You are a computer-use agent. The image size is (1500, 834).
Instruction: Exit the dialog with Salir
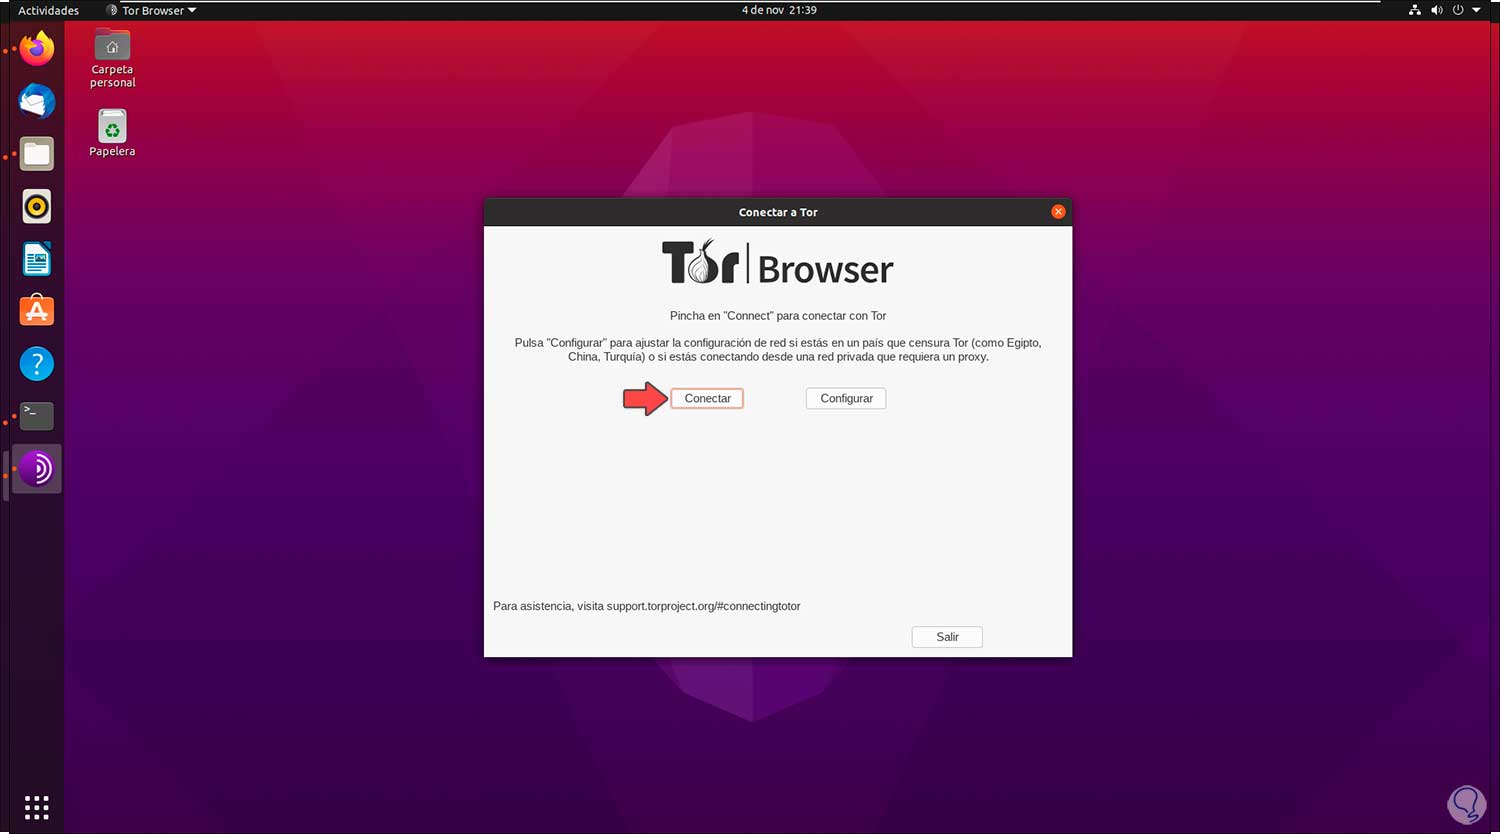click(x=947, y=637)
